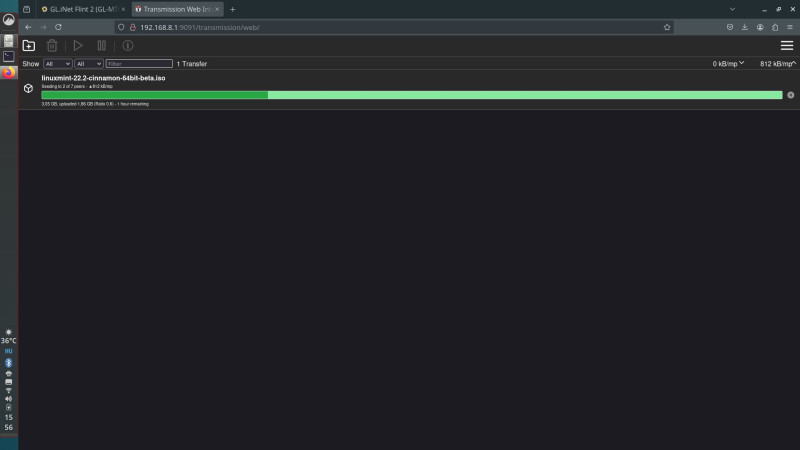Click the remove torrent trash icon
Viewport: 800px width, 450px height.
52,46
